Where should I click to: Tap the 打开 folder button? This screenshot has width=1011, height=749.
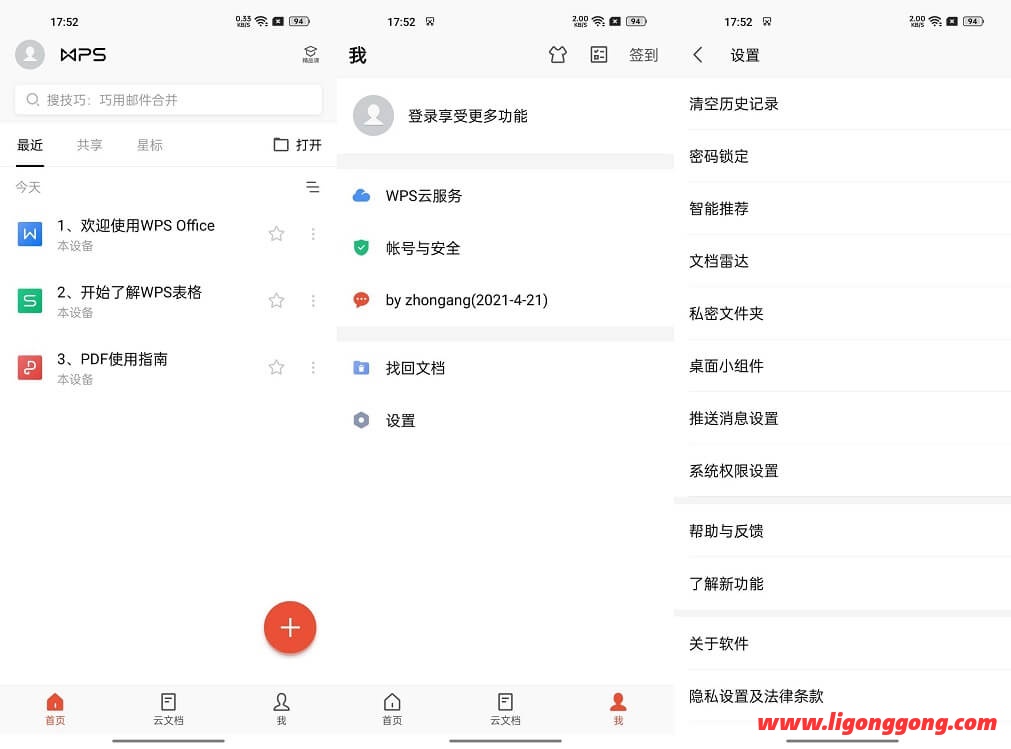click(x=297, y=145)
